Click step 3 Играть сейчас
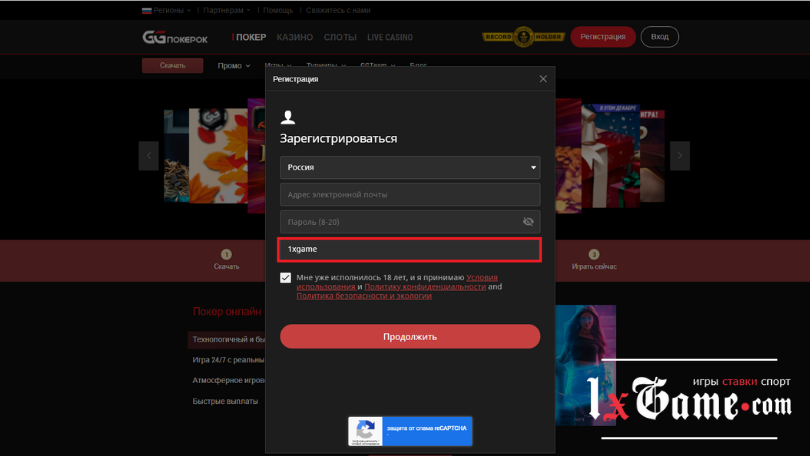The height and width of the screenshot is (456, 810). pos(594,260)
